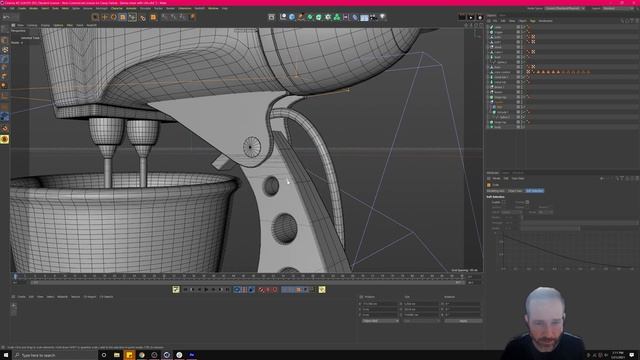Click the timeline playhead marker
The height and width of the screenshot is (360, 640).
(15, 276)
